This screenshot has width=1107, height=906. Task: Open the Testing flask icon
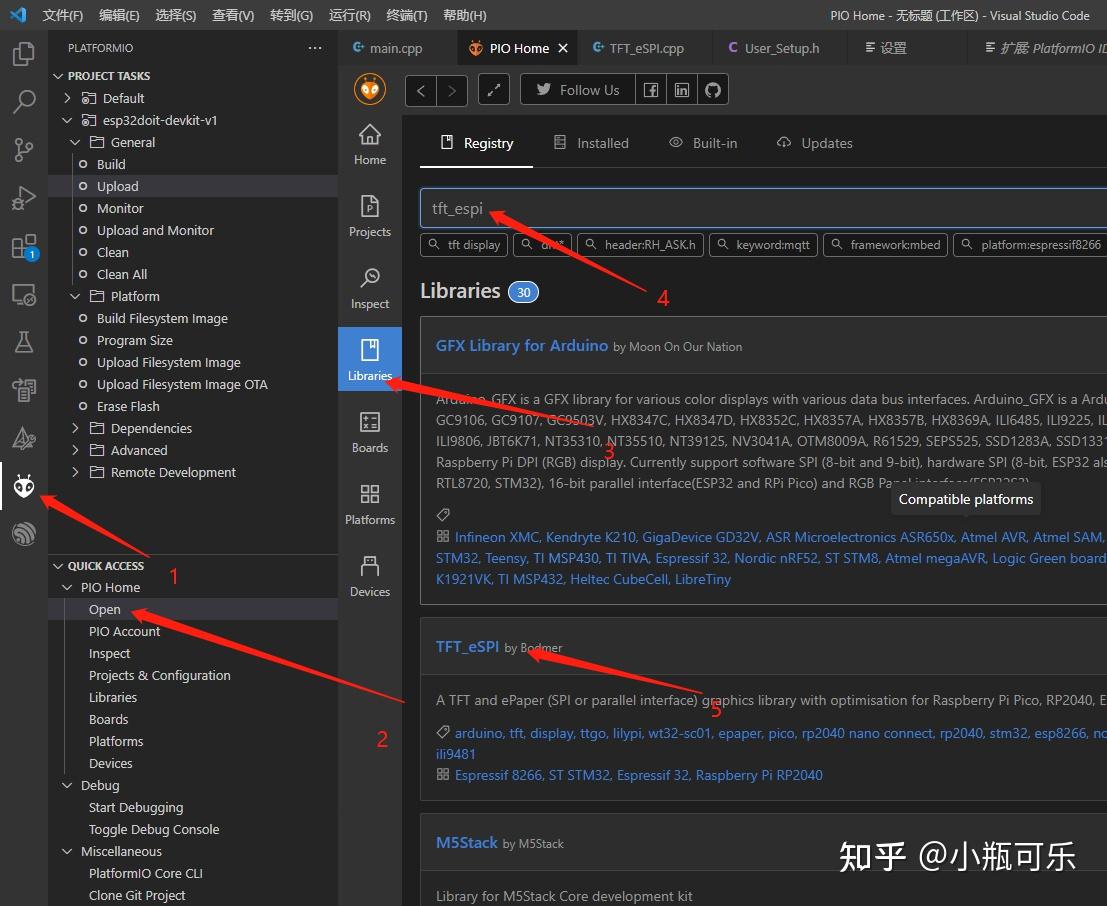tap(23, 342)
